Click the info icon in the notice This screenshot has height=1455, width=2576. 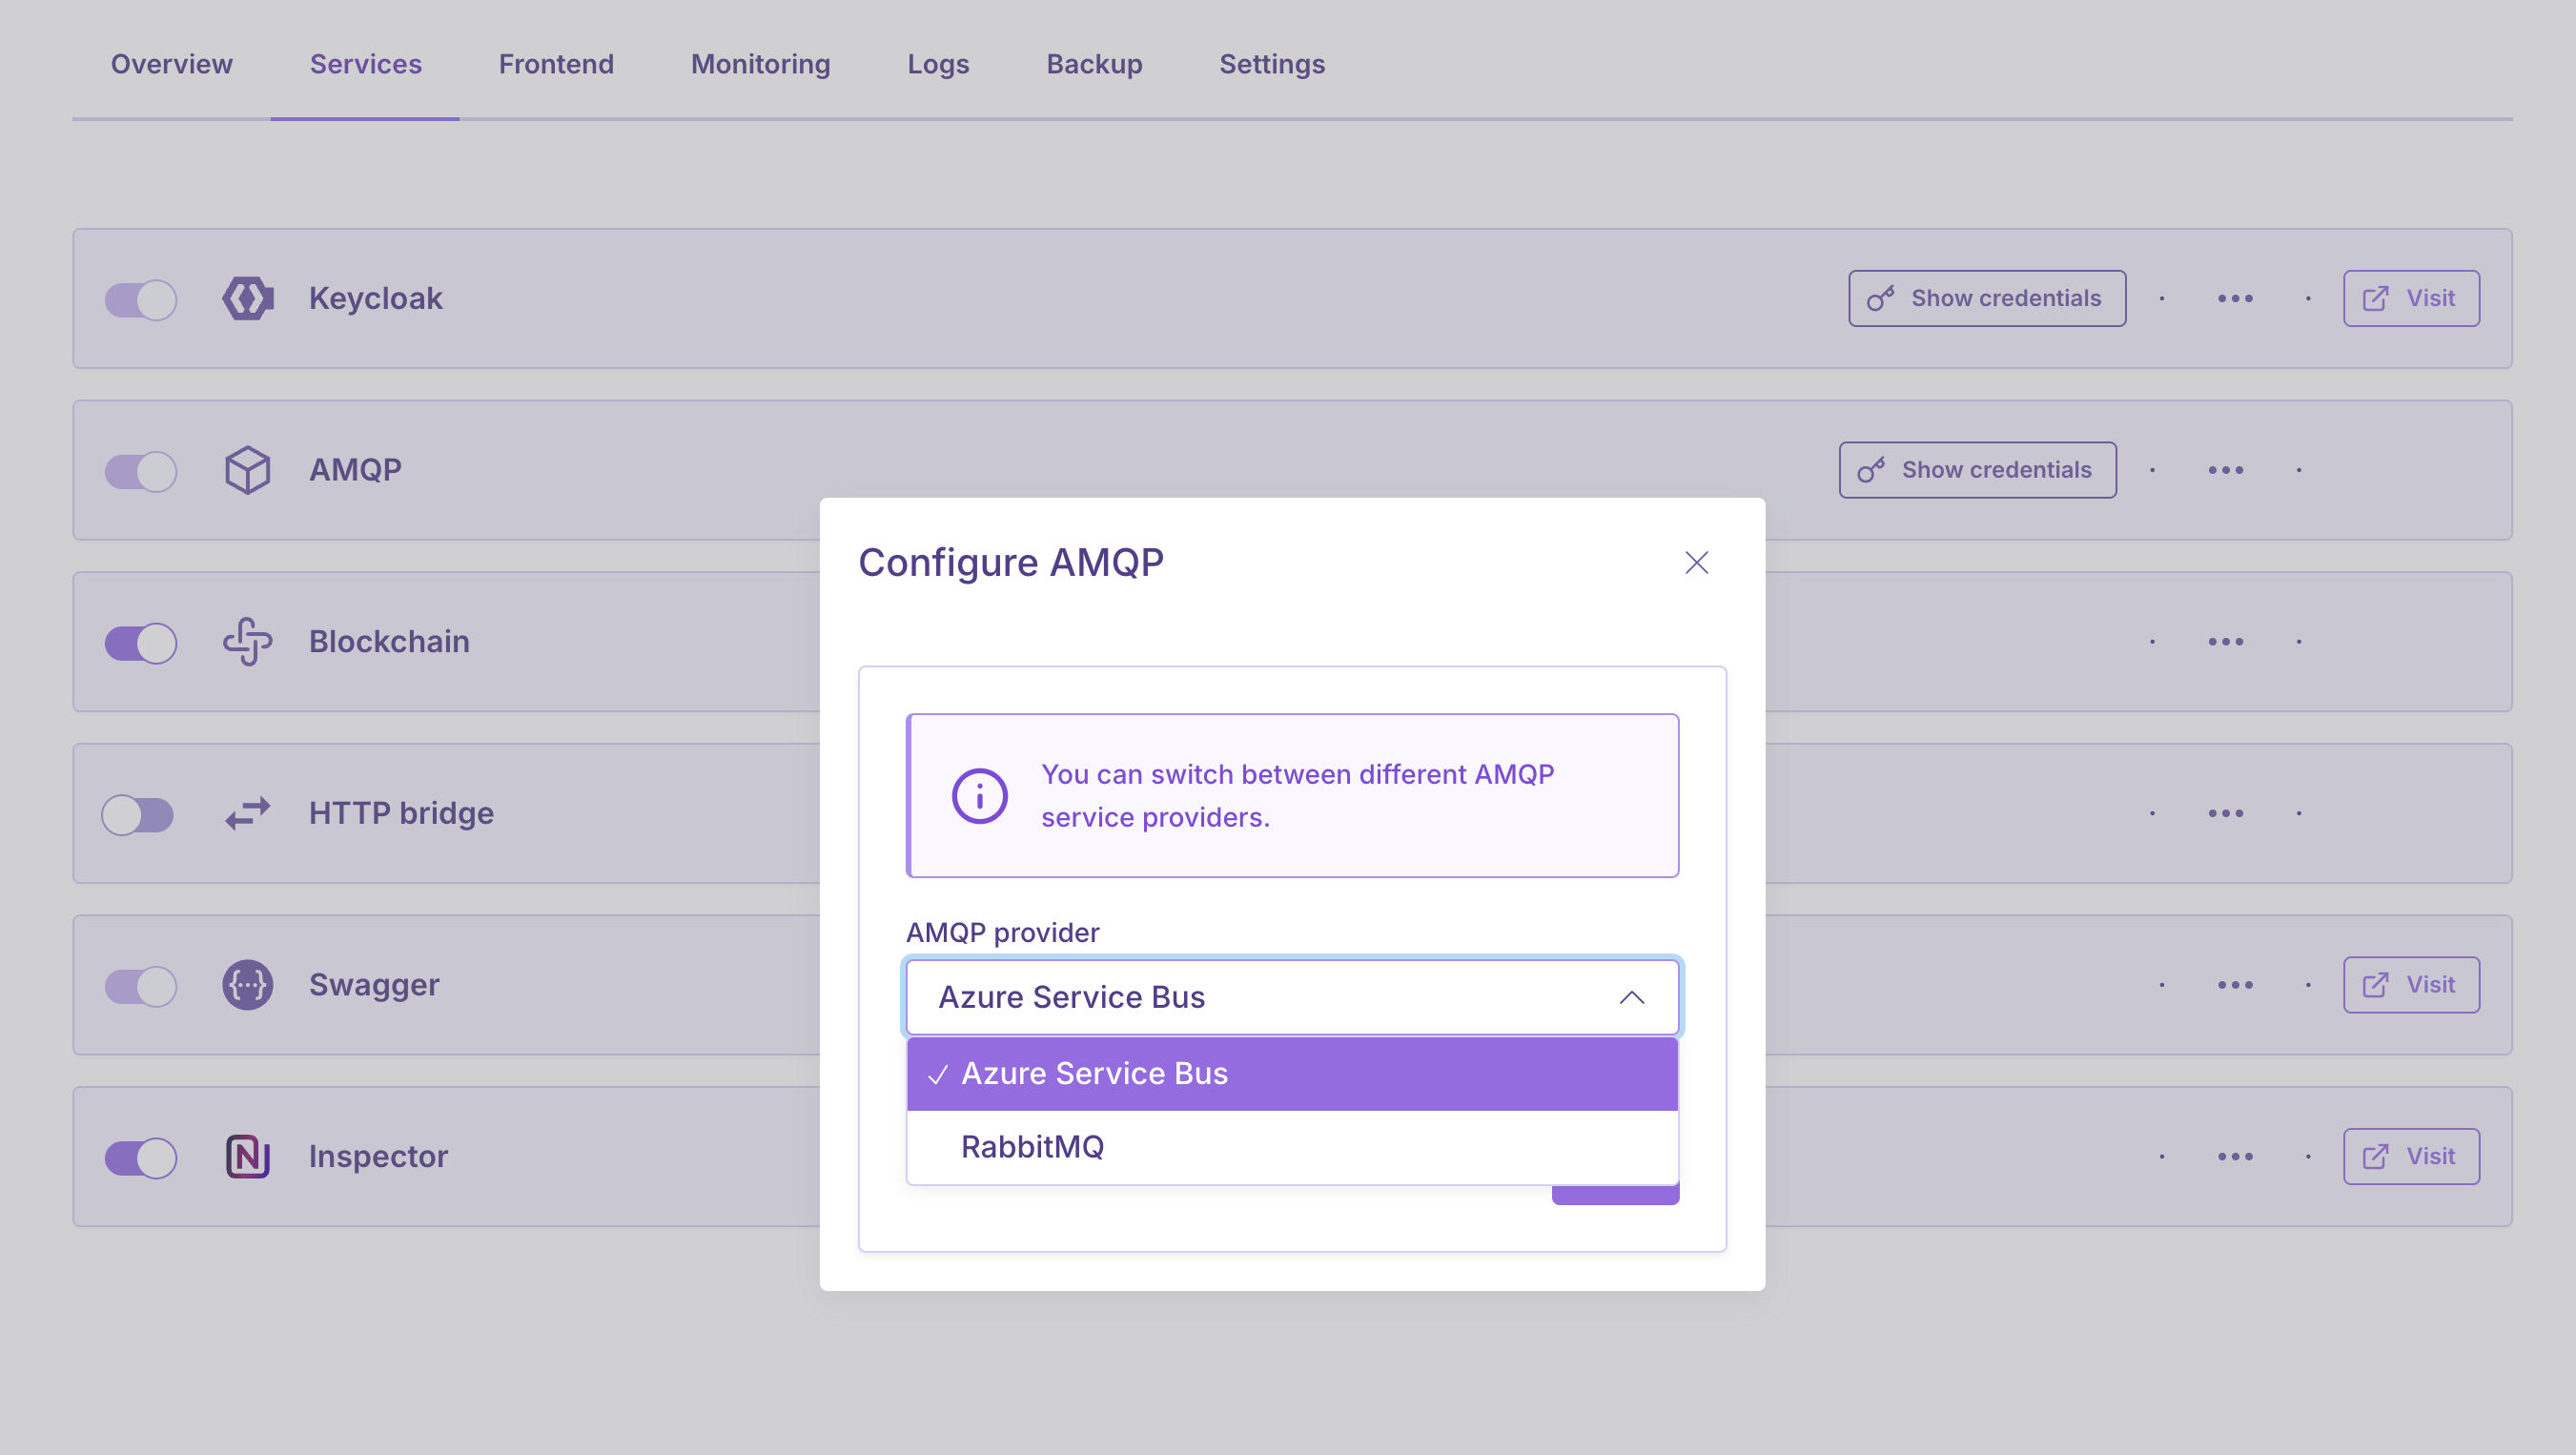979,796
